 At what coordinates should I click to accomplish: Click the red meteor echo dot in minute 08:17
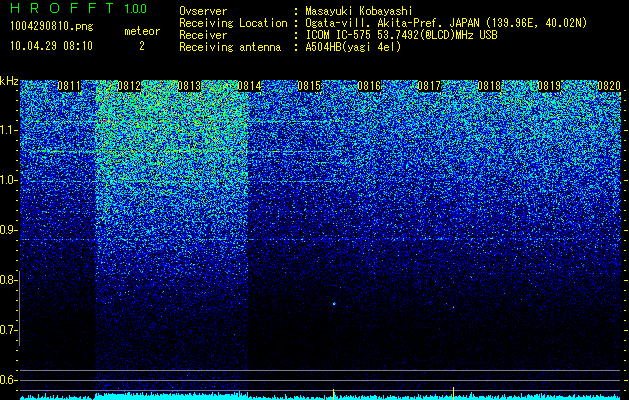point(453,307)
